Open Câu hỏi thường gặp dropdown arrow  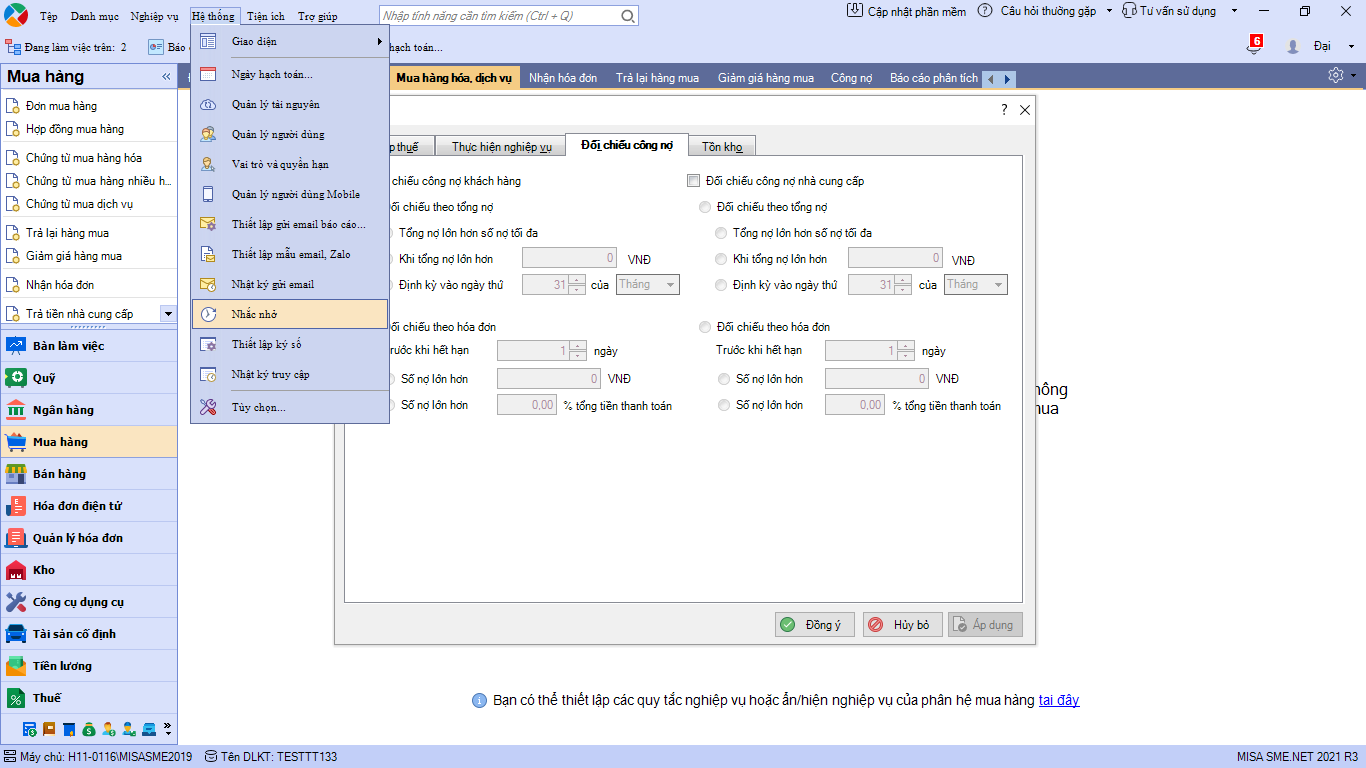click(1109, 11)
